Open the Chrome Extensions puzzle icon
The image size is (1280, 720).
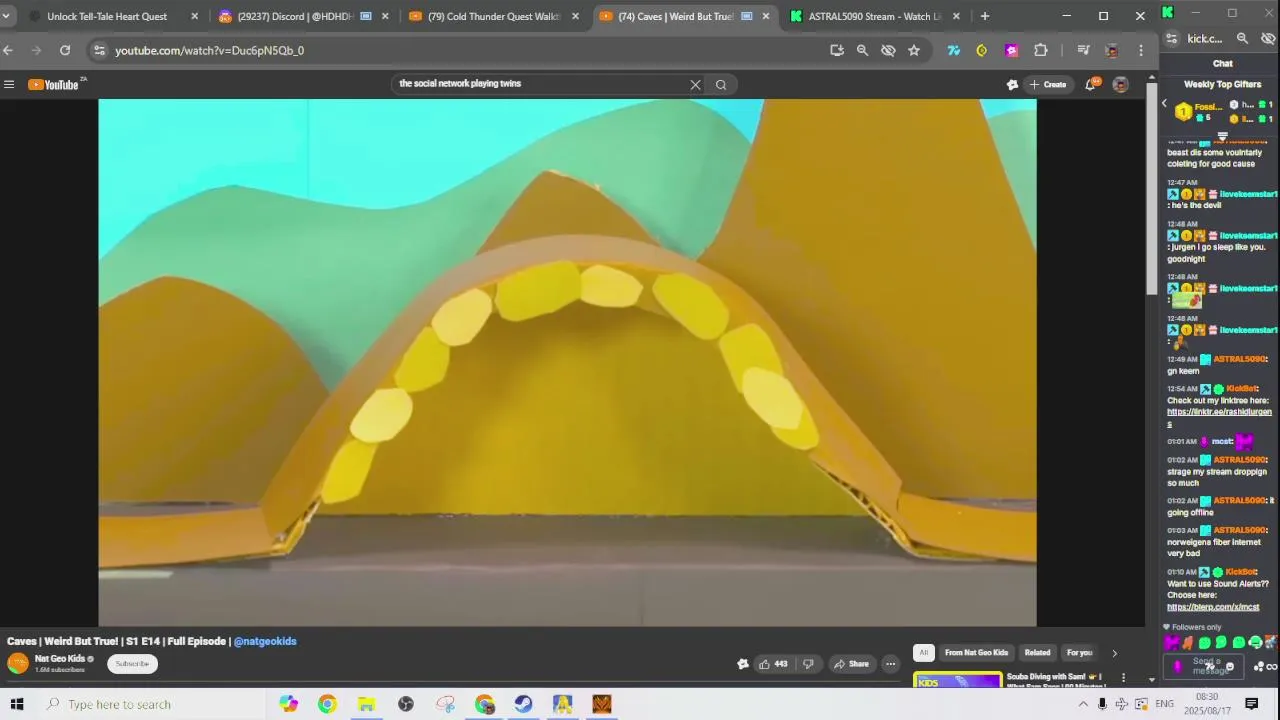[1041, 50]
